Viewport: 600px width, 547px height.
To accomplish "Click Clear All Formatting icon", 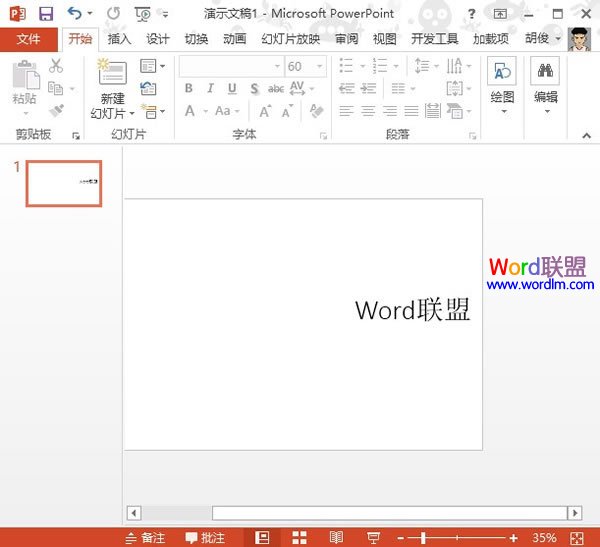I will tap(316, 111).
